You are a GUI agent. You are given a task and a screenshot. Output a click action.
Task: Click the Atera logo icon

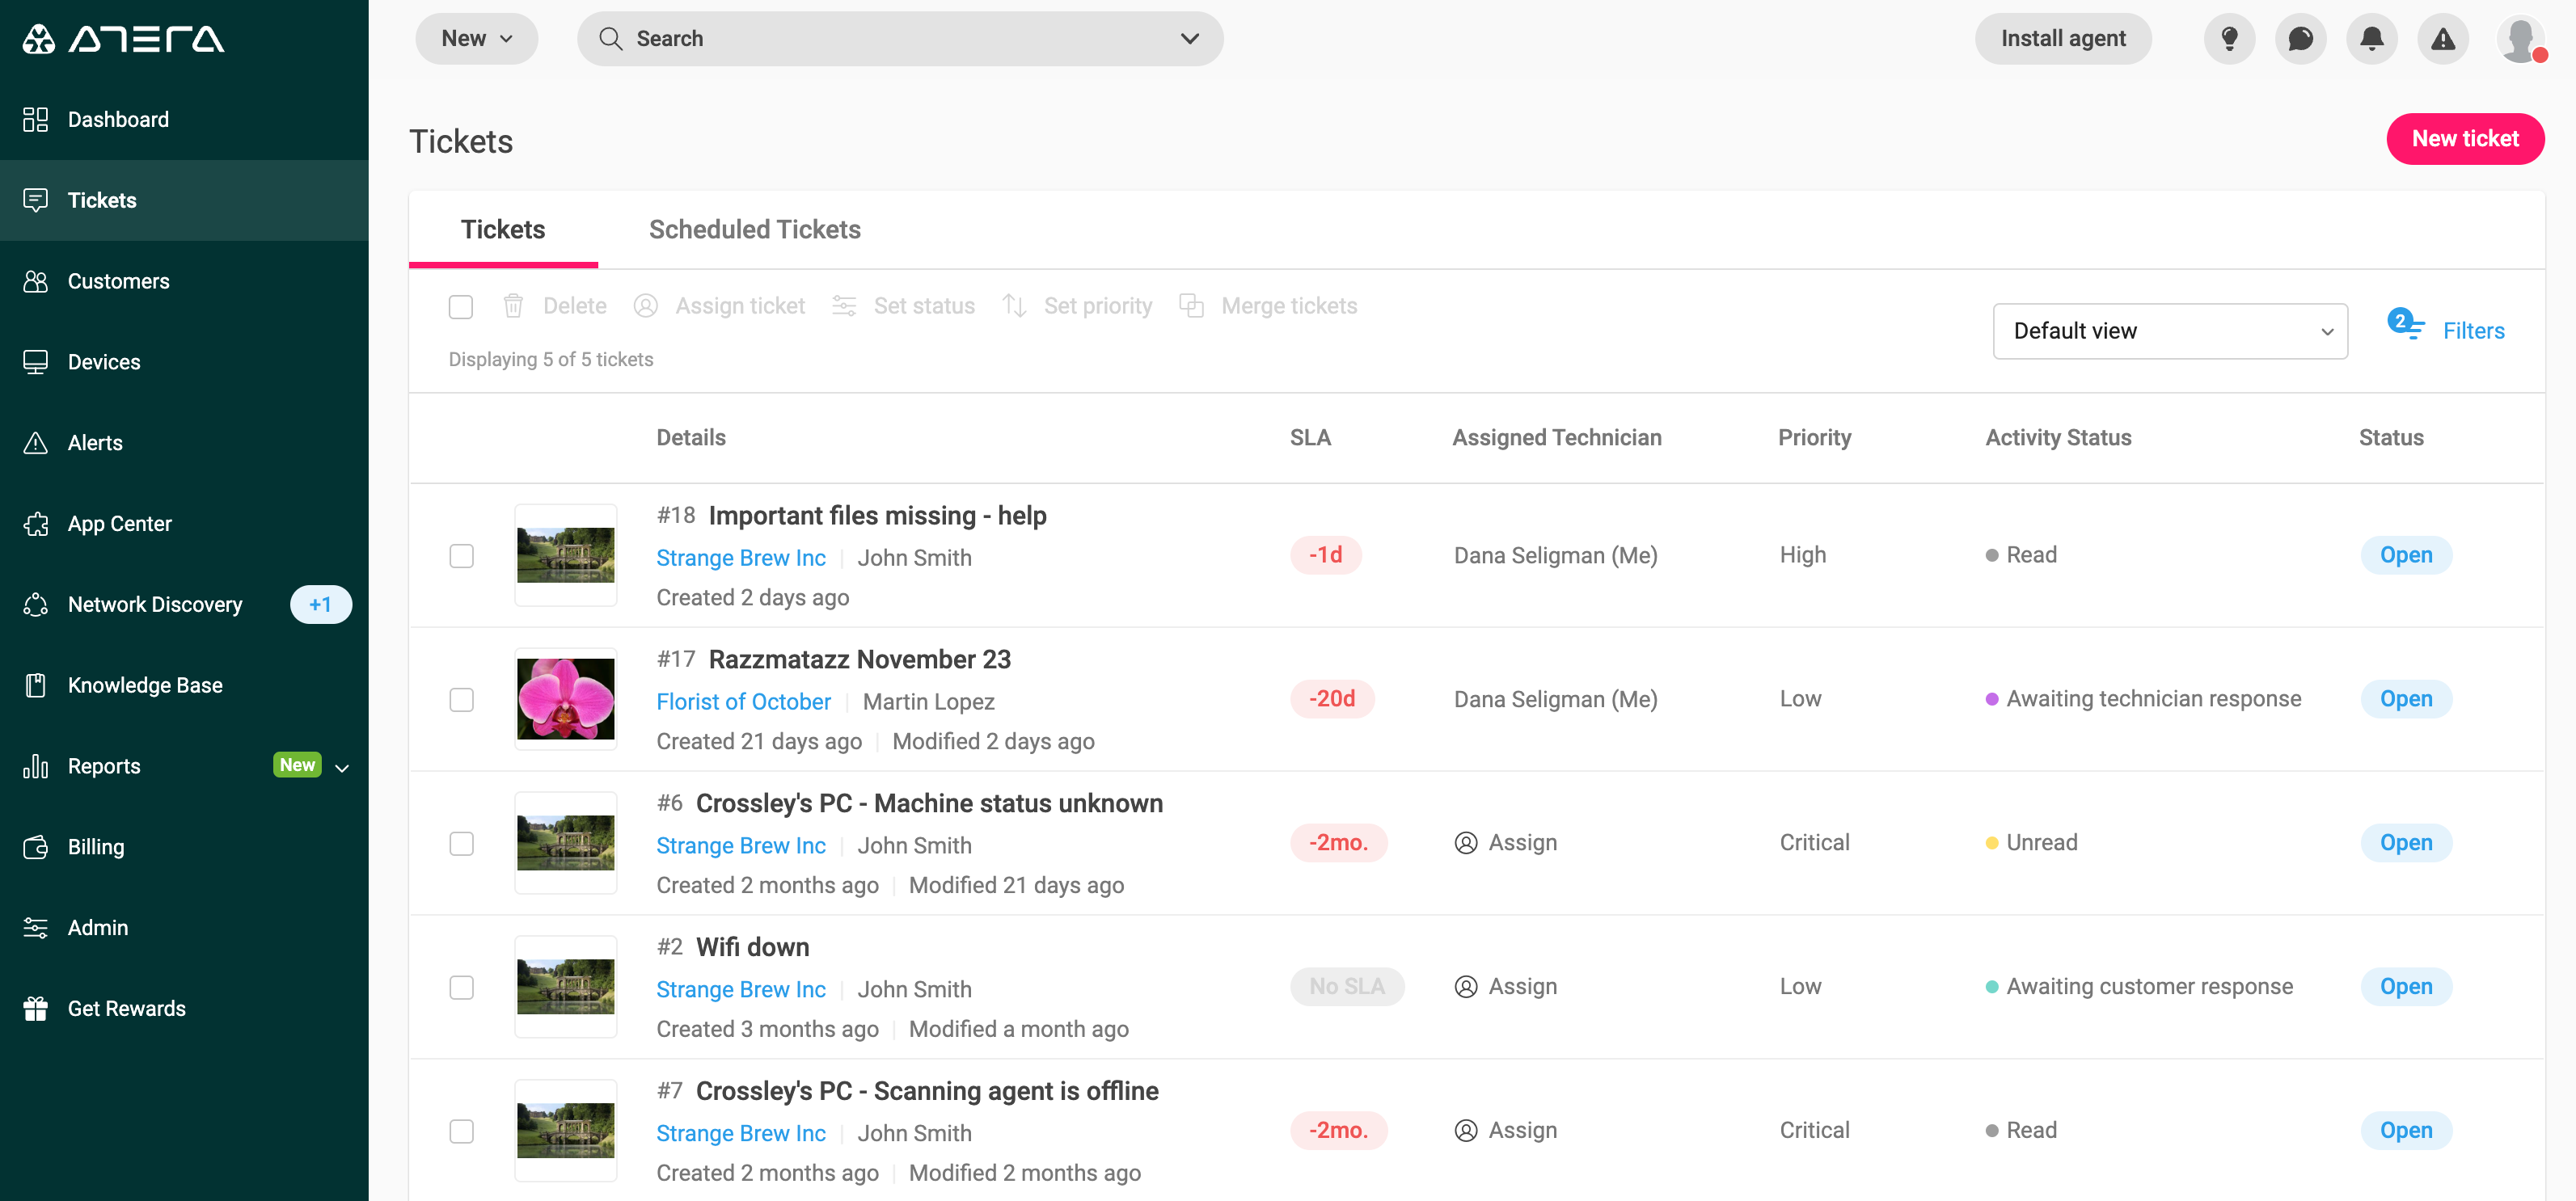38,39
